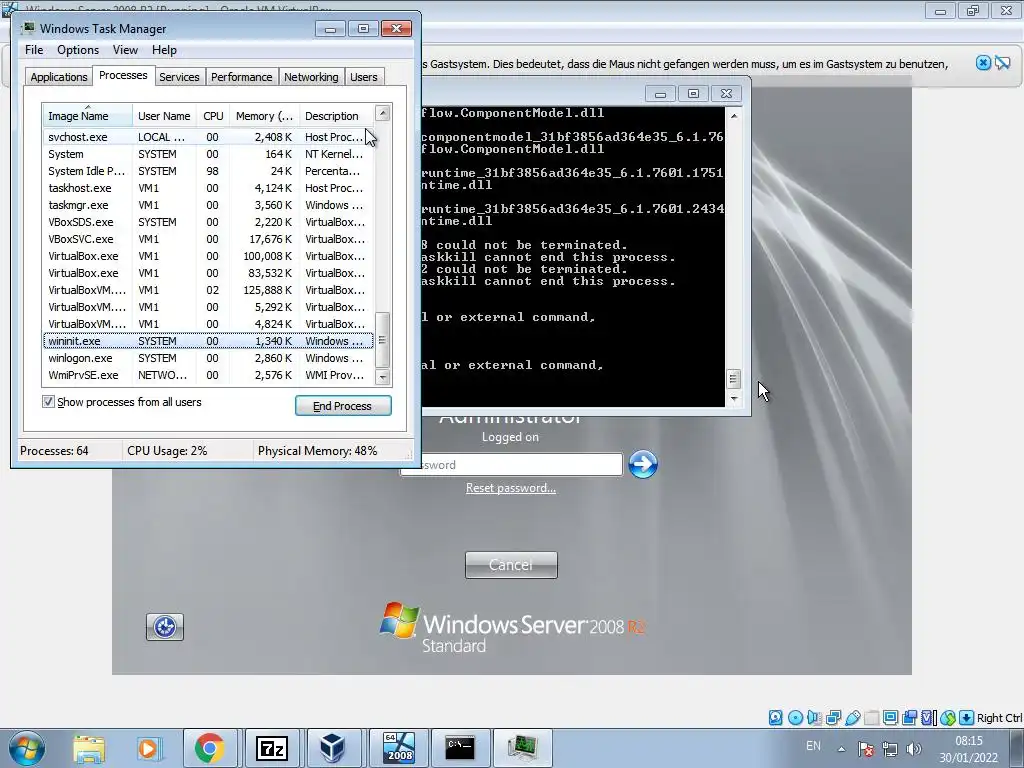Click the Ease of Access button on logon screen
The width and height of the screenshot is (1024, 768).
[x=165, y=627]
